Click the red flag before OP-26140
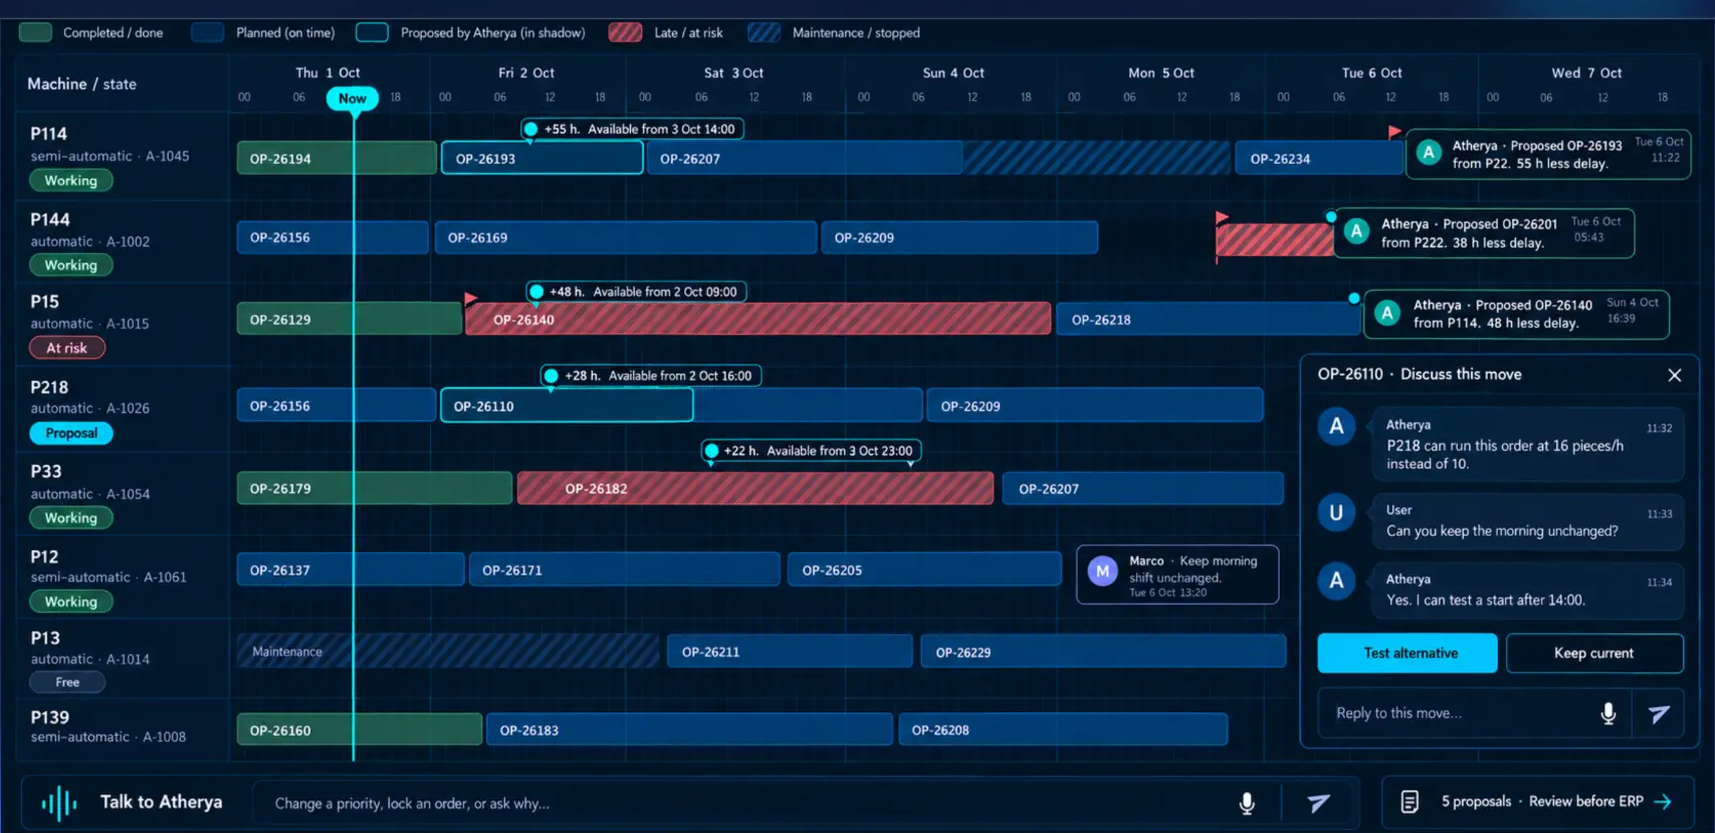This screenshot has width=1715, height=833. click(471, 298)
